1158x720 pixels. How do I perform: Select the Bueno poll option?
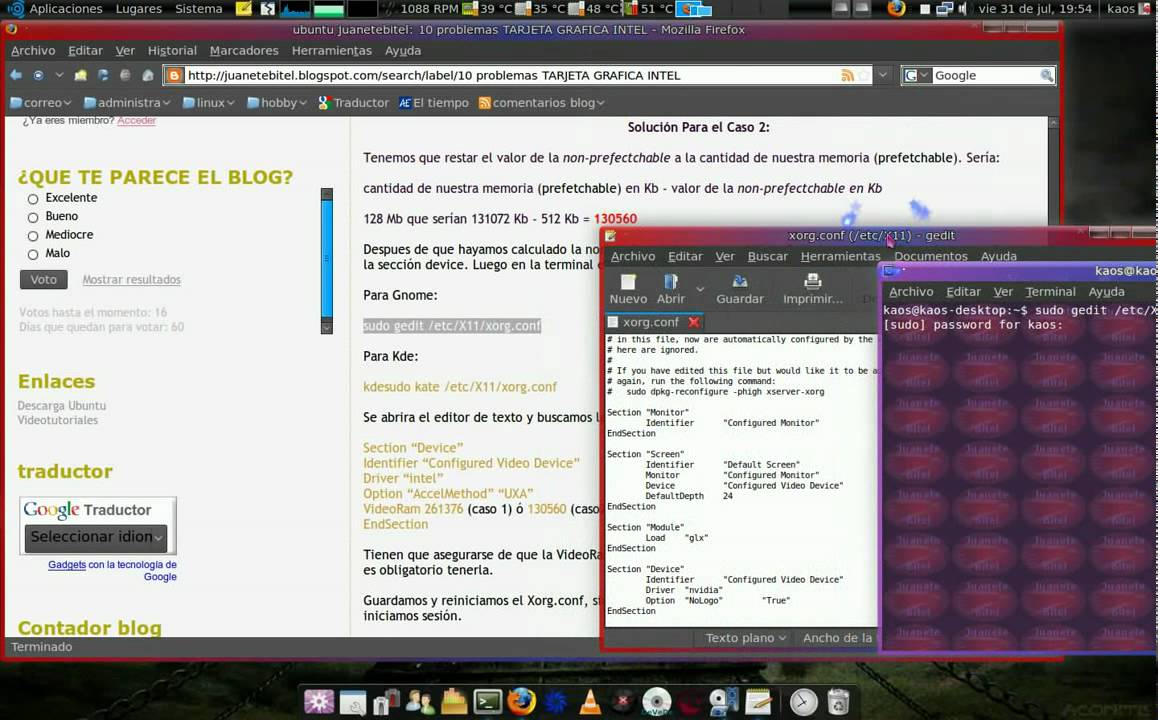tap(32, 217)
